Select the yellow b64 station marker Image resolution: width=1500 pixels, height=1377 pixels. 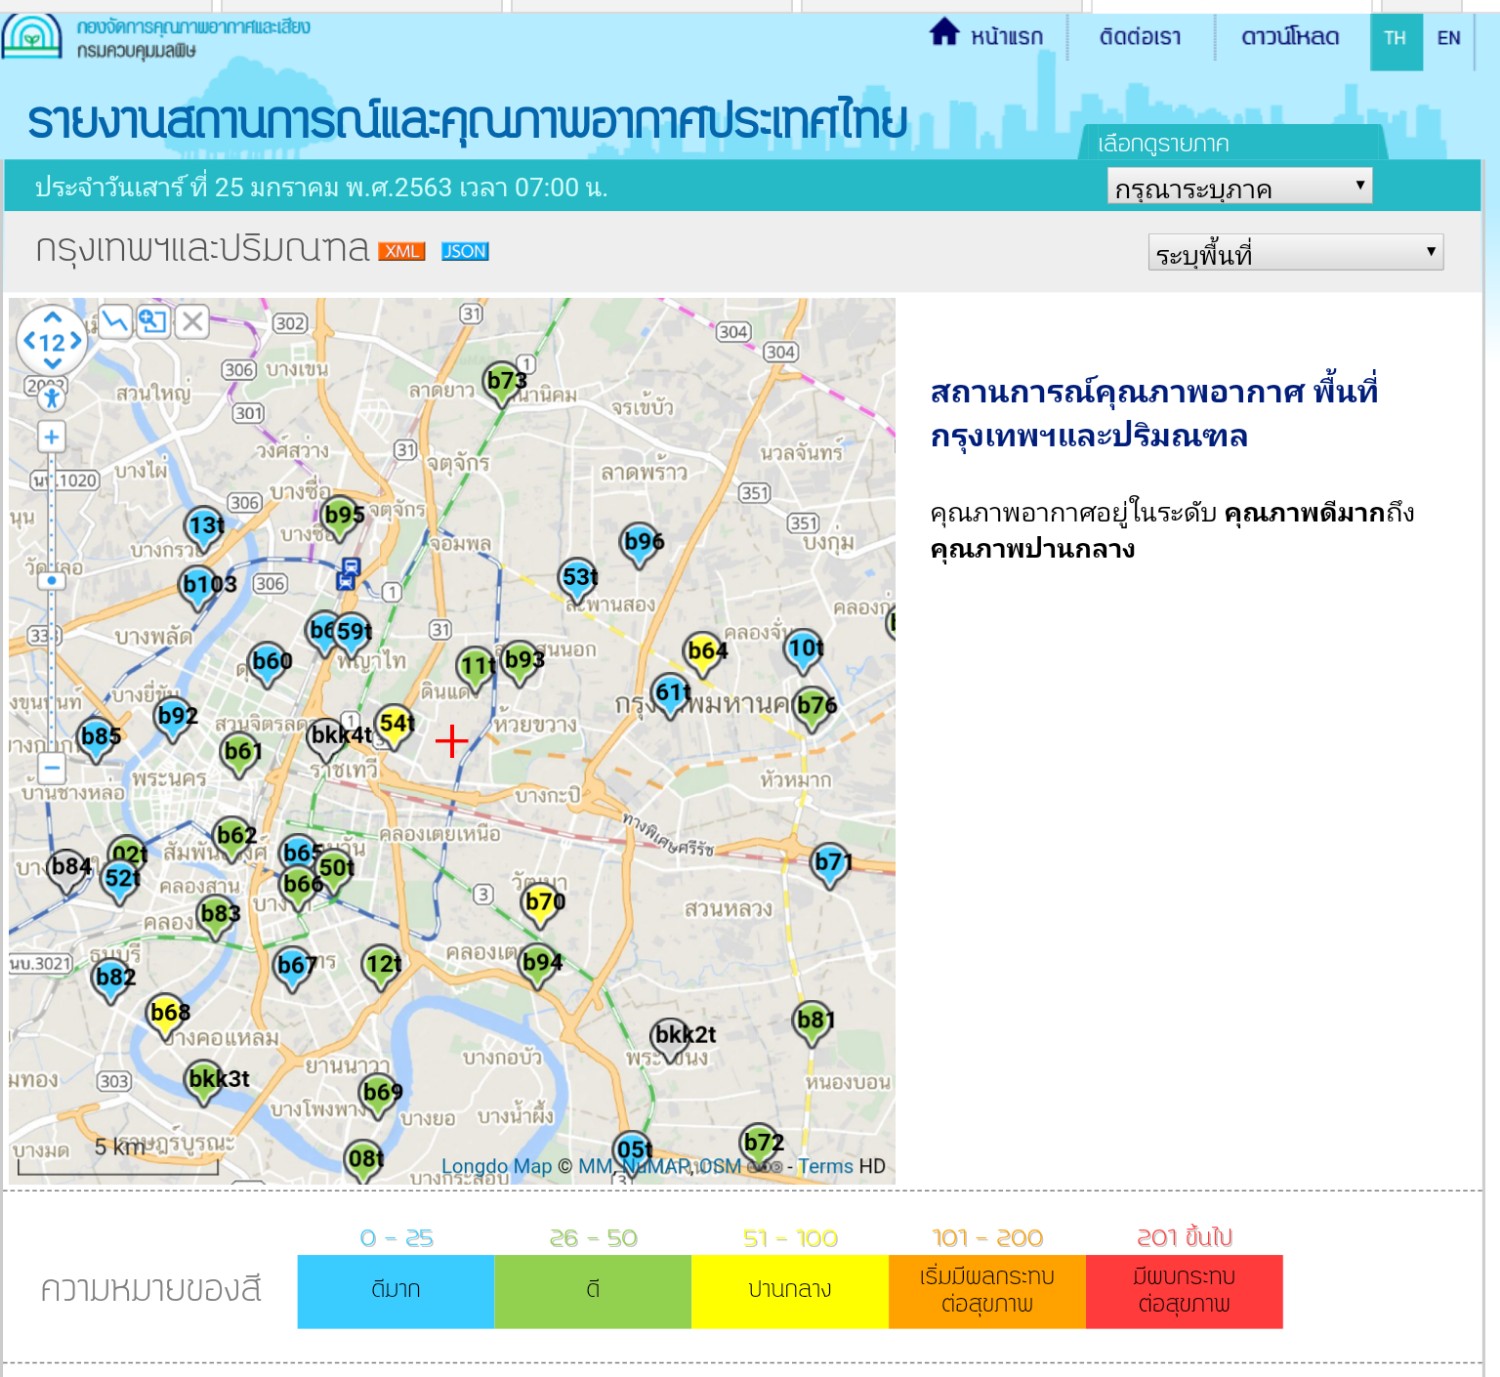(x=705, y=654)
